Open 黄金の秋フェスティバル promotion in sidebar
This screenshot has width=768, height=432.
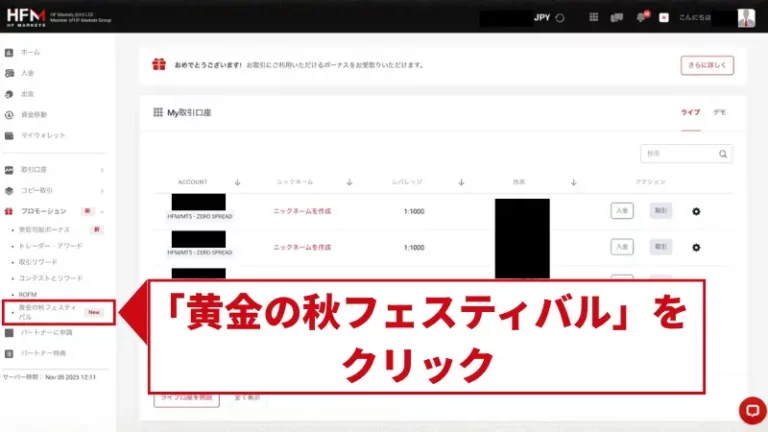point(50,311)
